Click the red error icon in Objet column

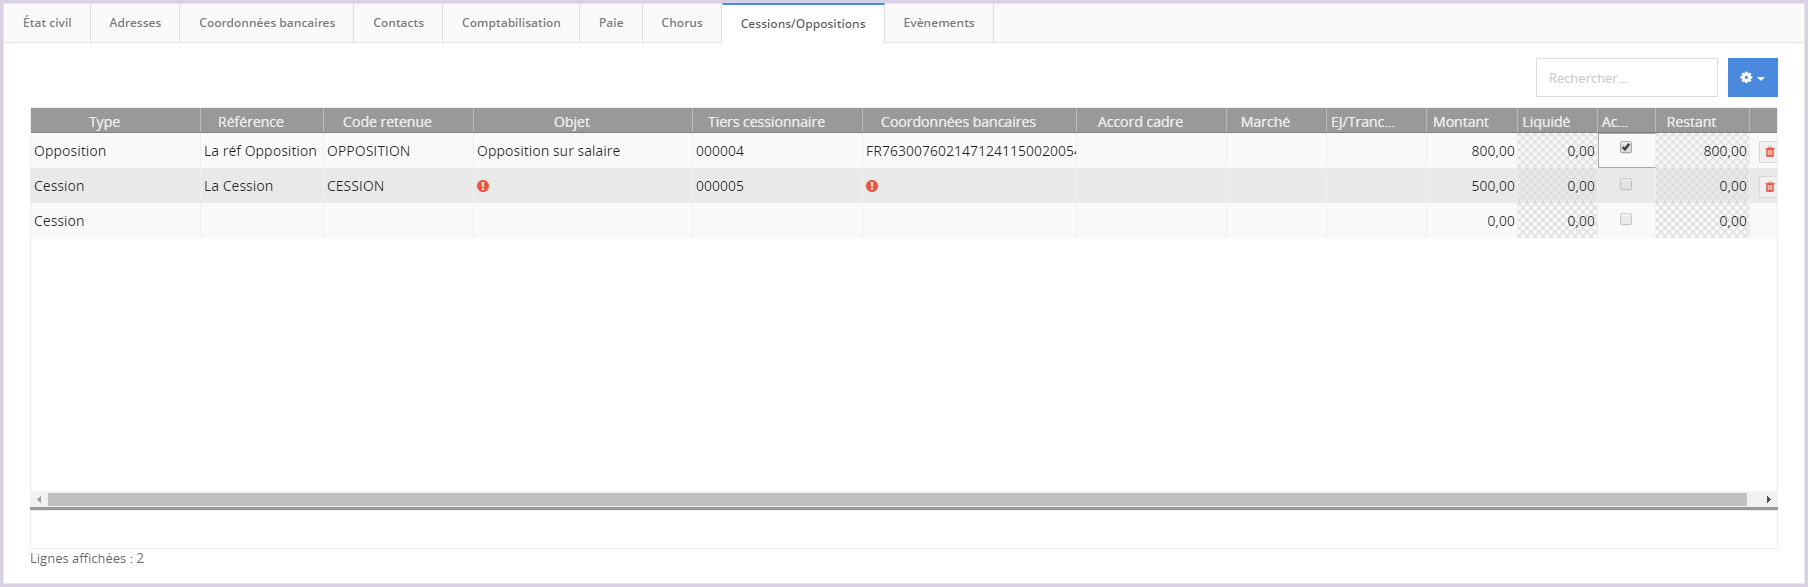tap(483, 186)
